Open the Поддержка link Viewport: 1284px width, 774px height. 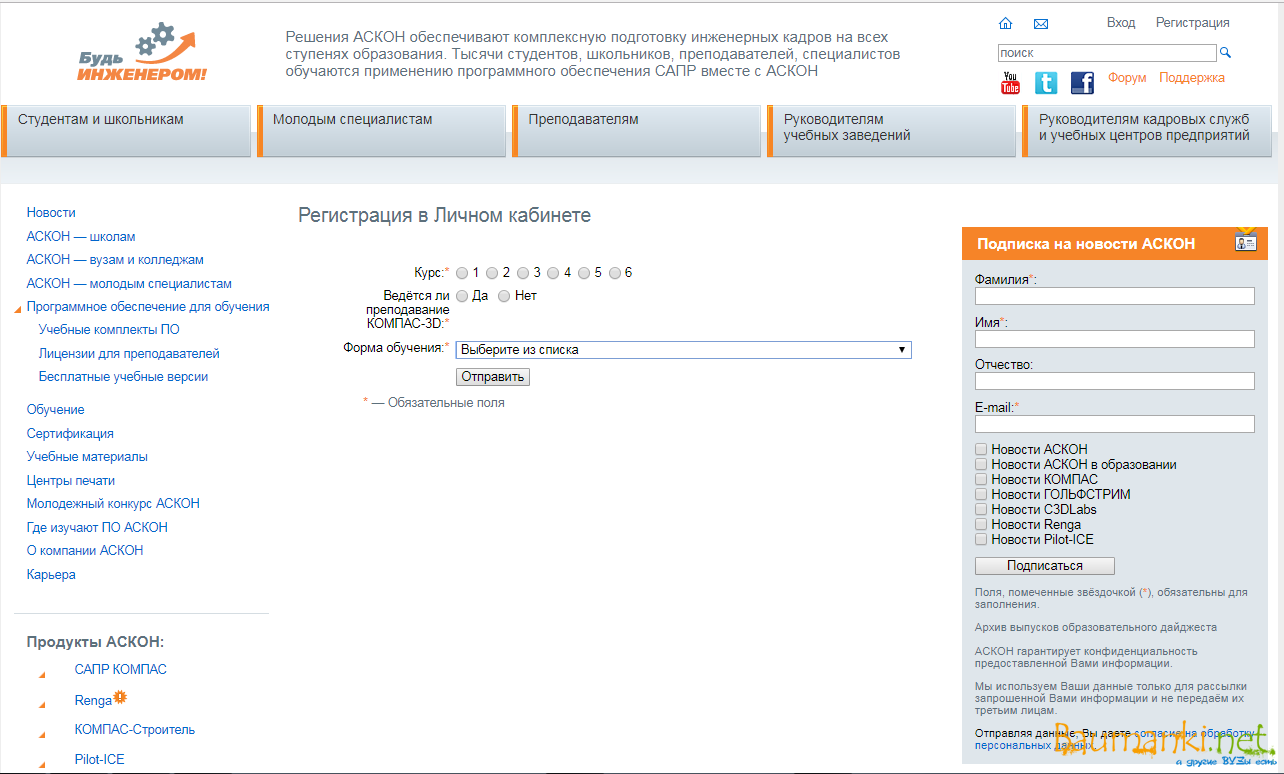tap(1192, 78)
